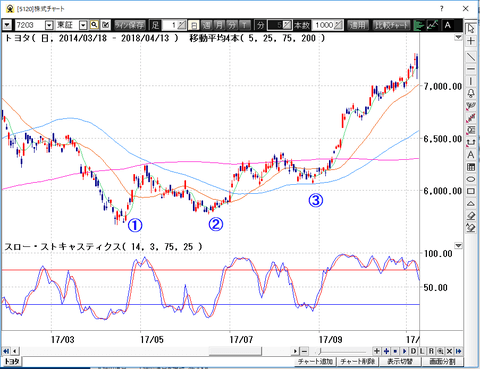Select the トヨタ chart tab

pos(12,362)
